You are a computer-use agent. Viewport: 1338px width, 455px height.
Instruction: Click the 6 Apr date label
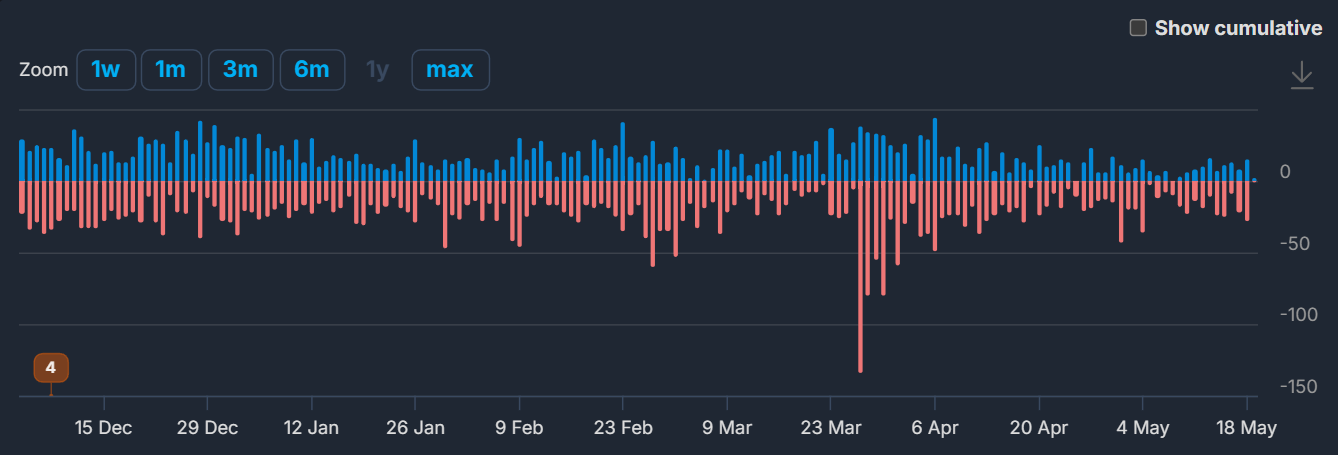[x=935, y=428]
